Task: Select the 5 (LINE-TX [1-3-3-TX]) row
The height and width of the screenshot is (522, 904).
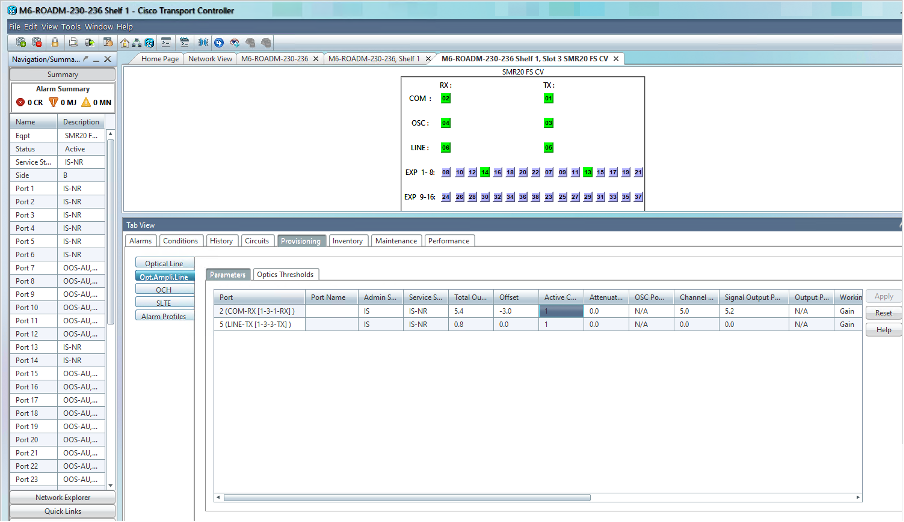Action: click(x=537, y=324)
